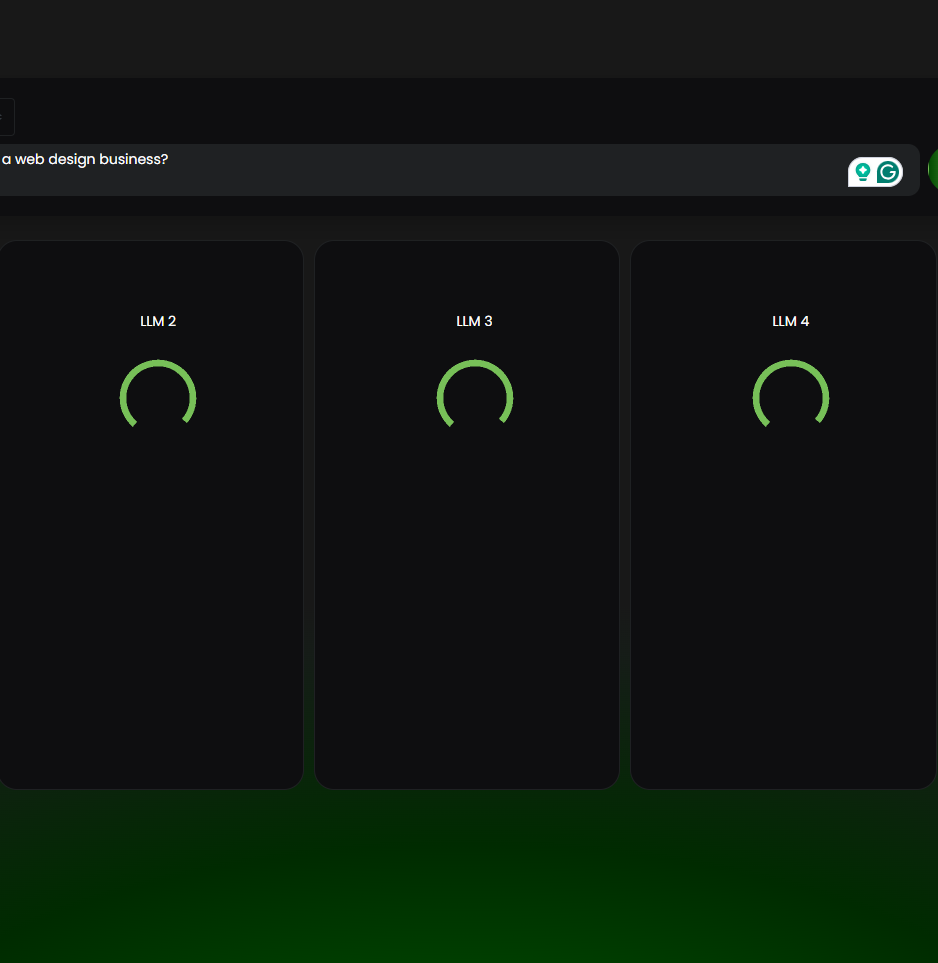Click the Grammarly lightbulb suggestions icon
938x963 pixels.
(862, 172)
